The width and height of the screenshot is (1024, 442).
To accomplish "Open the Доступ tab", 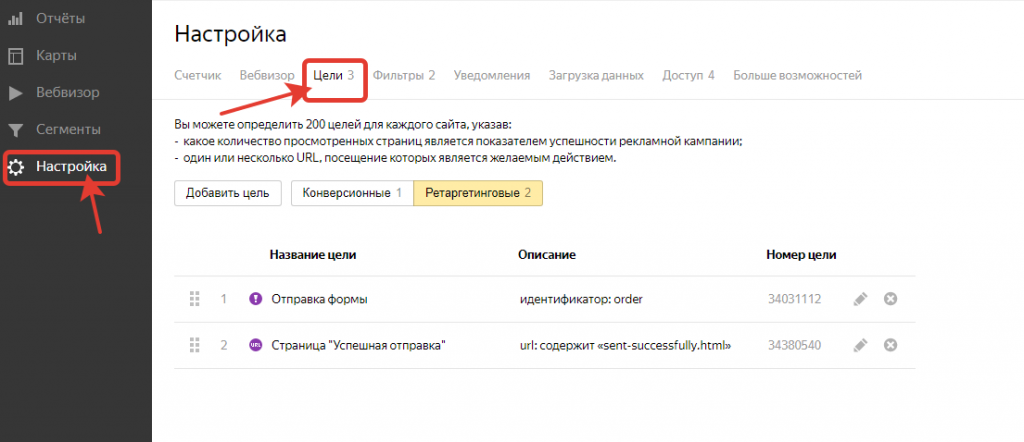I will (x=688, y=75).
